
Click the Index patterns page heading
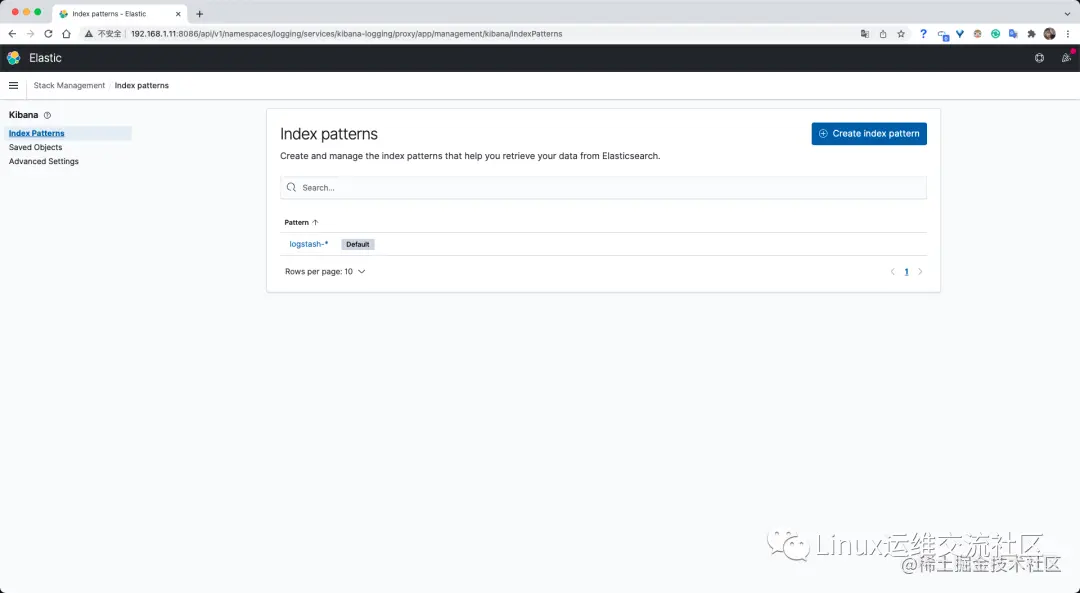click(329, 134)
